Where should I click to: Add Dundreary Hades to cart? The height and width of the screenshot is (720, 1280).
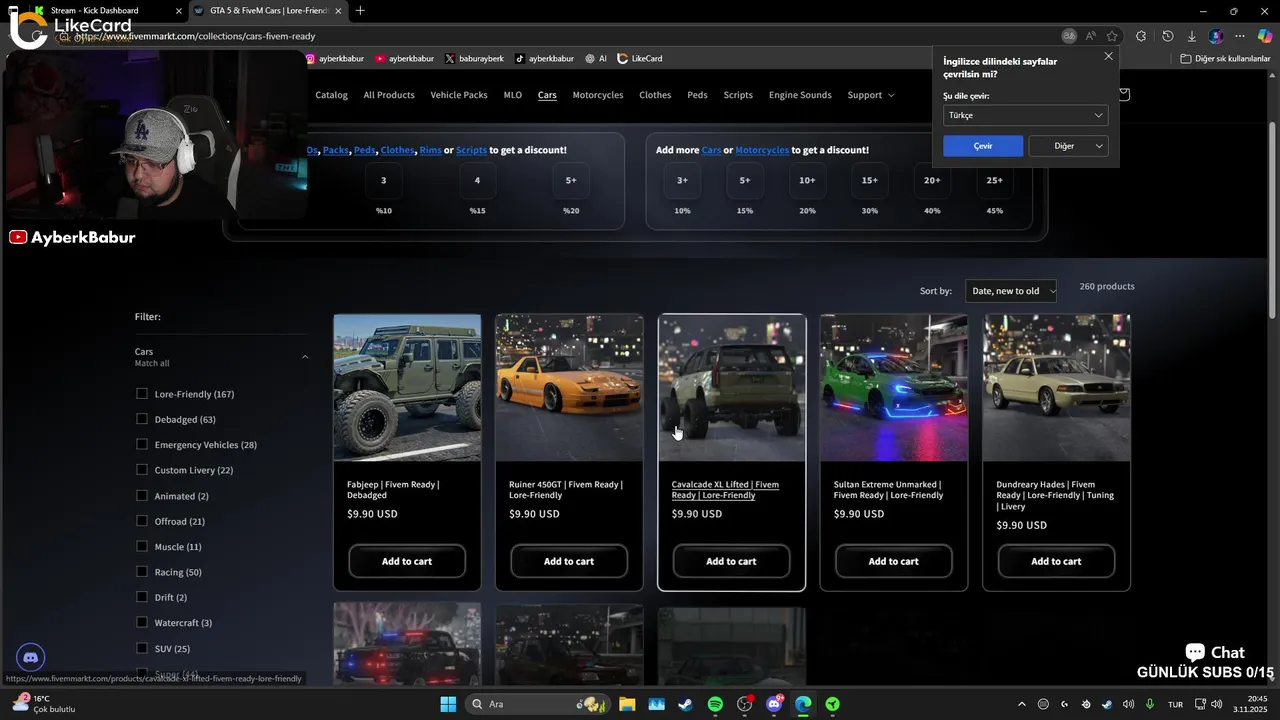(x=1056, y=561)
